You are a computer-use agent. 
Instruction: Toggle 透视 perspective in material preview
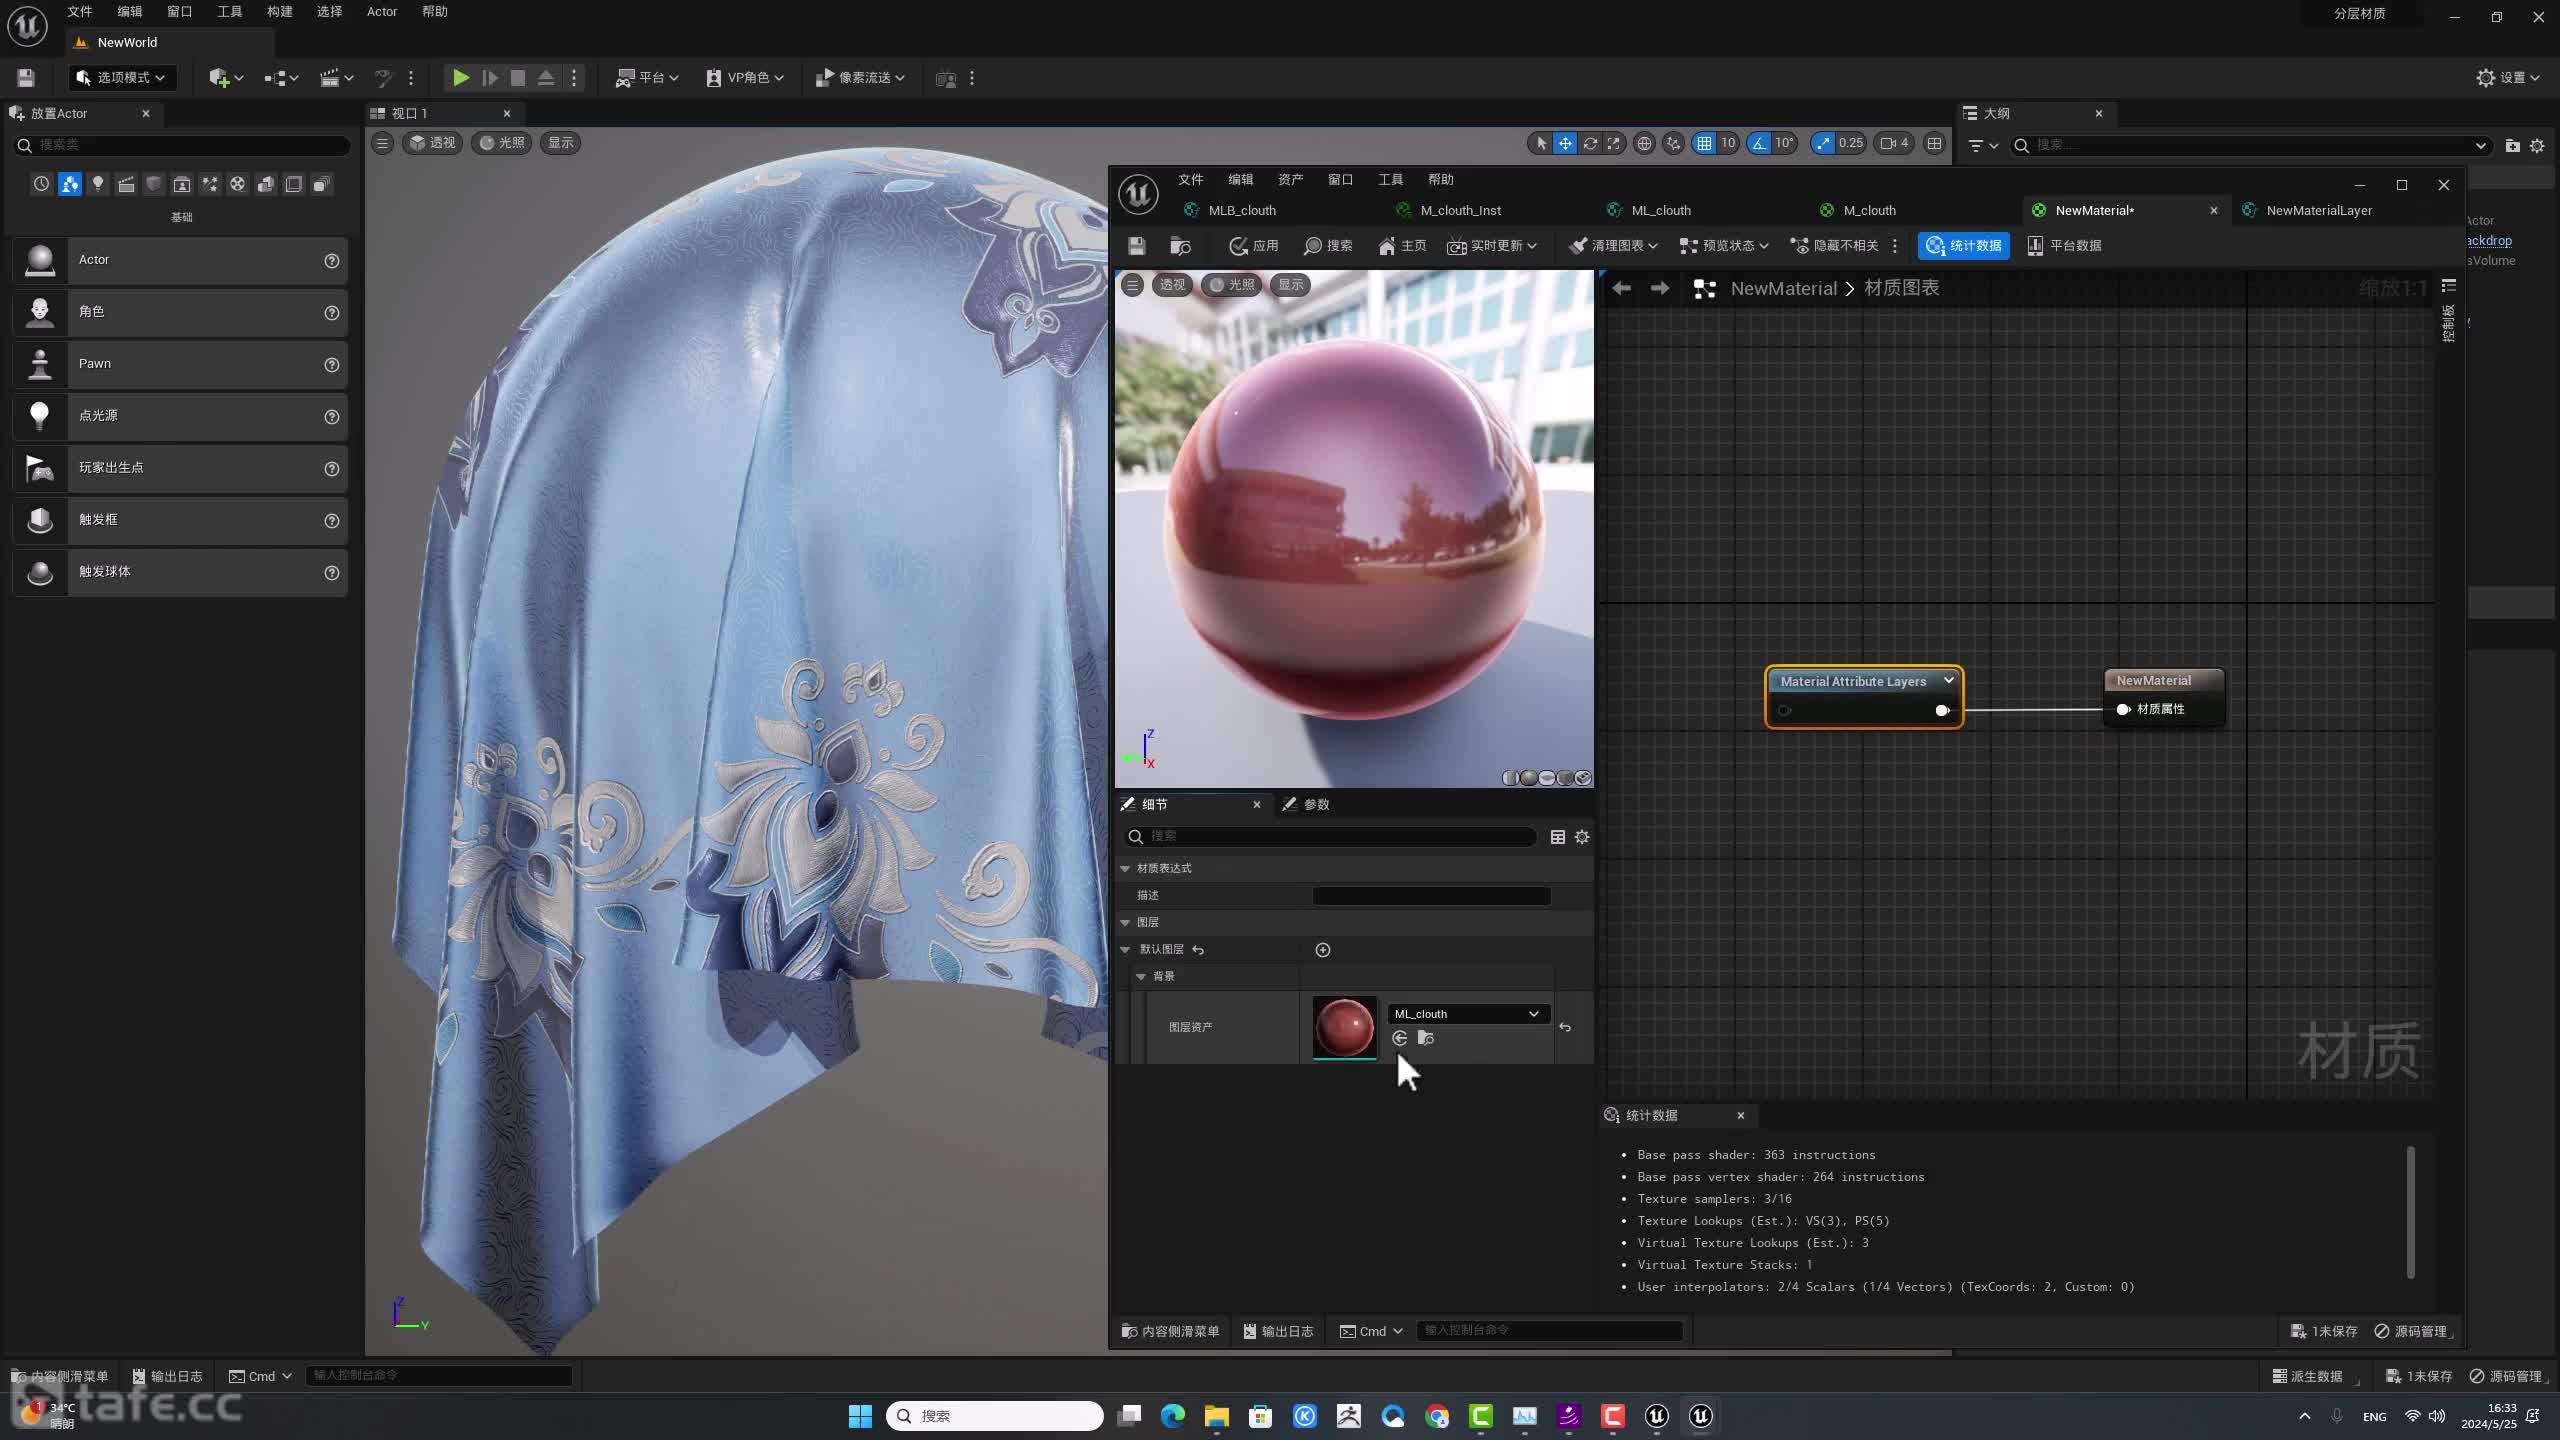point(1171,285)
